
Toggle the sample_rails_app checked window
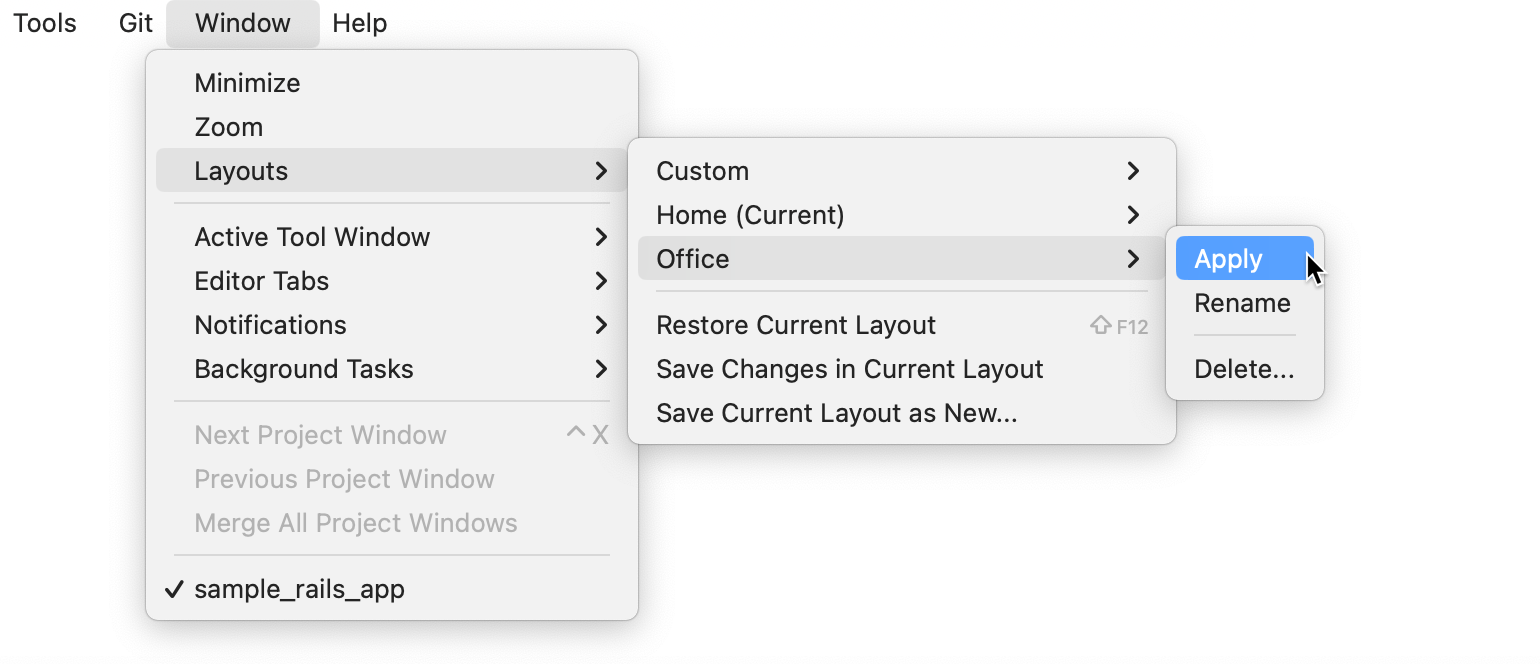tap(299, 589)
